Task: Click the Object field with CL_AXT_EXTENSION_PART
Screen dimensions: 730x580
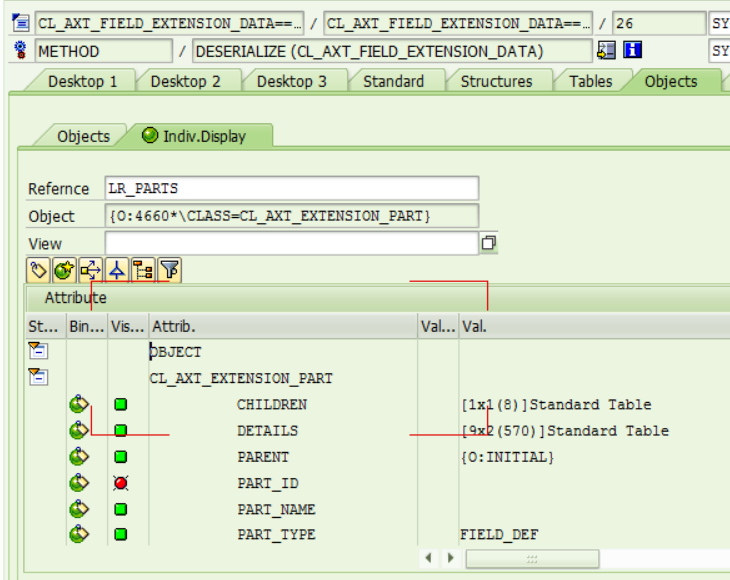Action: coord(291,216)
